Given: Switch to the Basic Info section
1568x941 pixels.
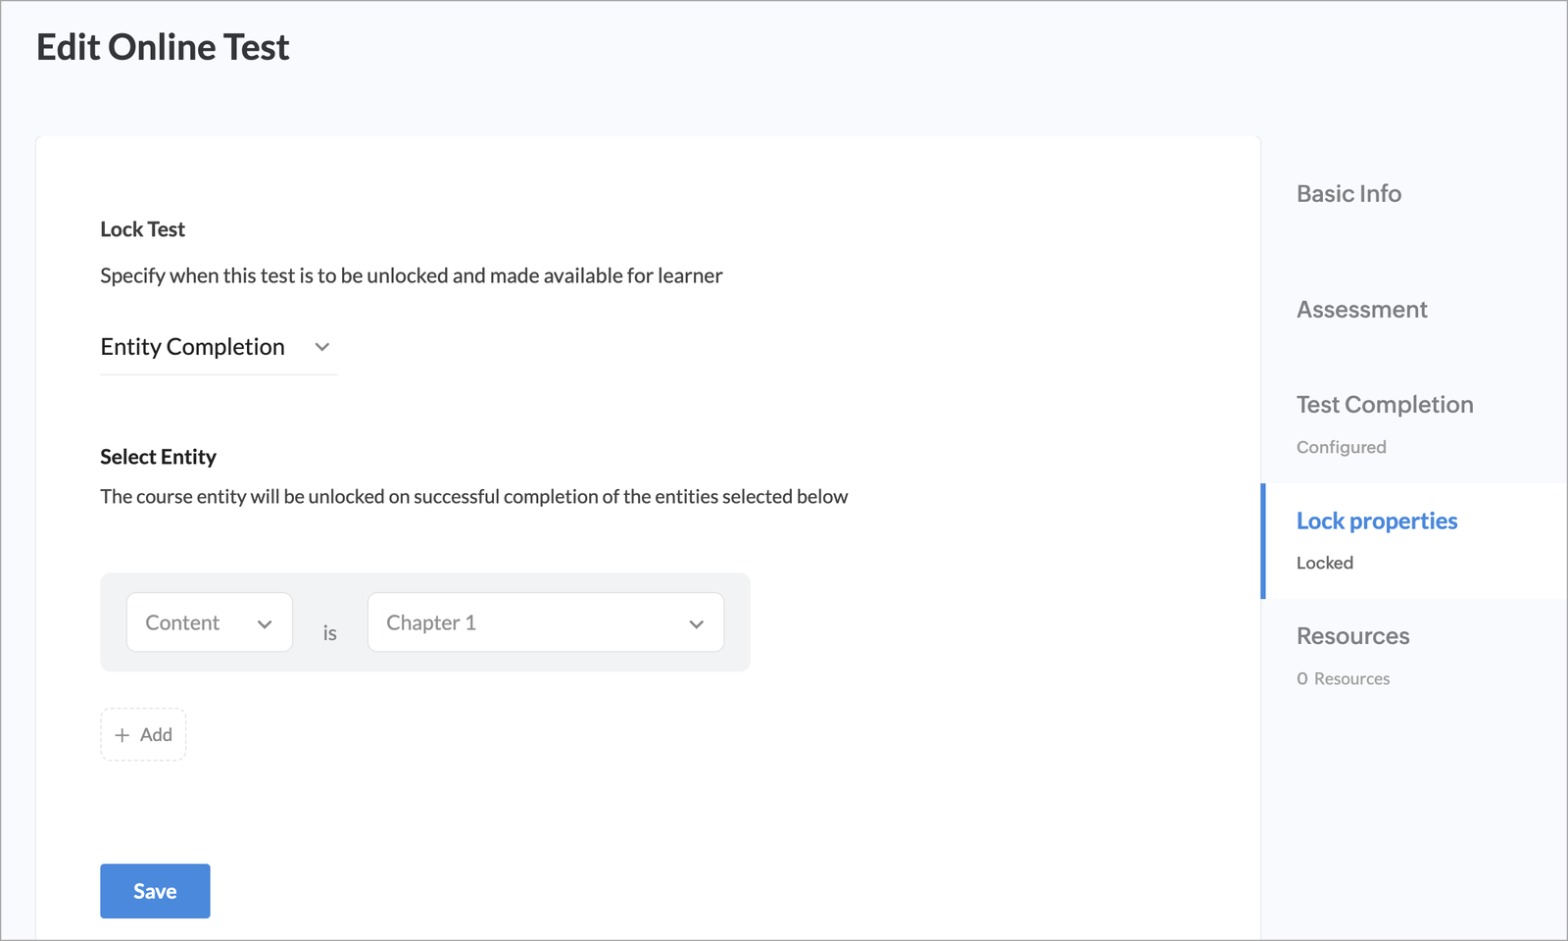Looking at the screenshot, I should 1348,194.
